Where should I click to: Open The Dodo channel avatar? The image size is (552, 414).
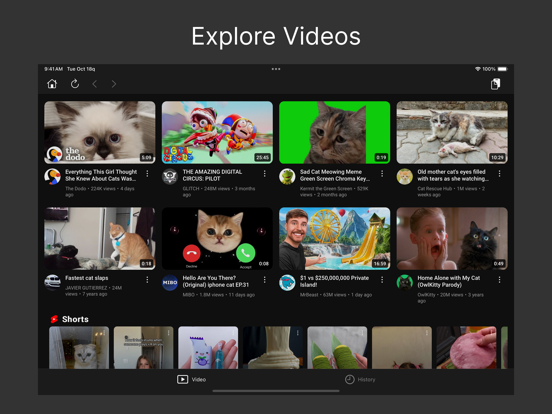[x=52, y=176]
